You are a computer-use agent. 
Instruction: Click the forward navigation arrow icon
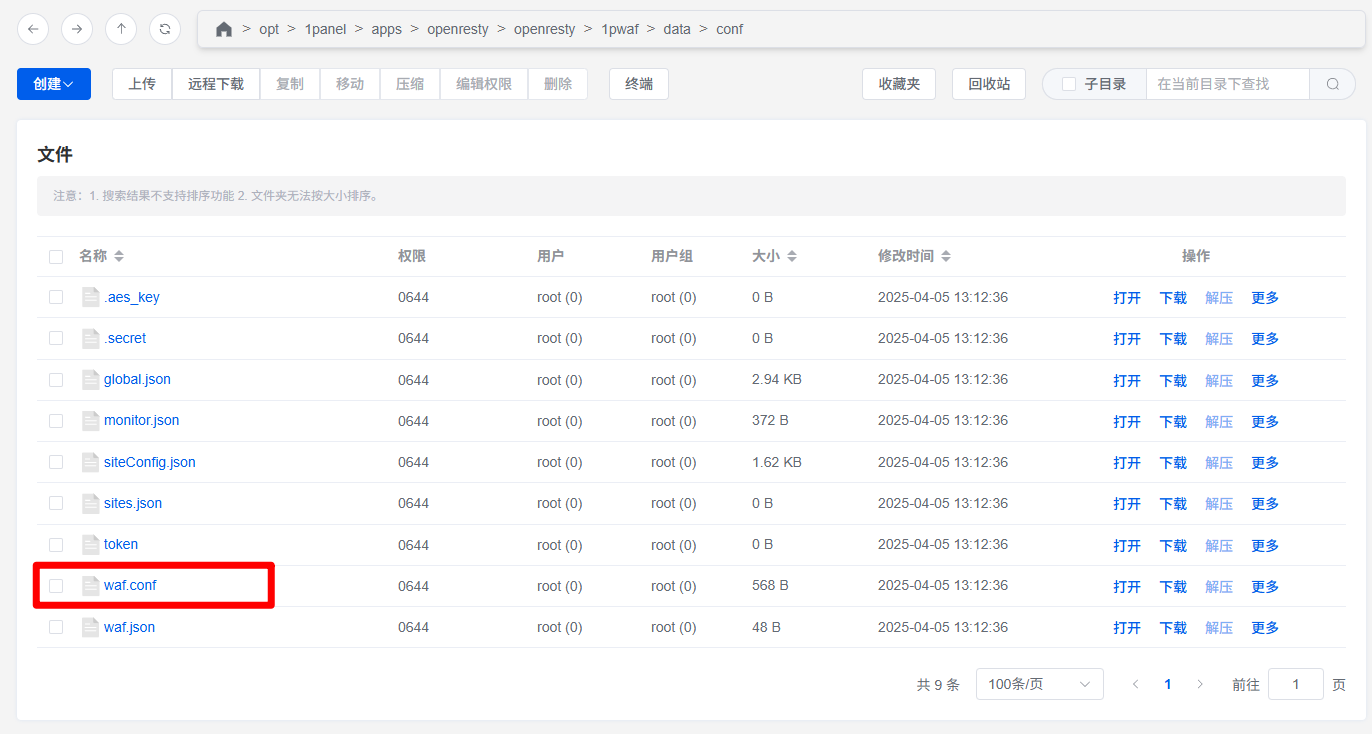coord(77,29)
